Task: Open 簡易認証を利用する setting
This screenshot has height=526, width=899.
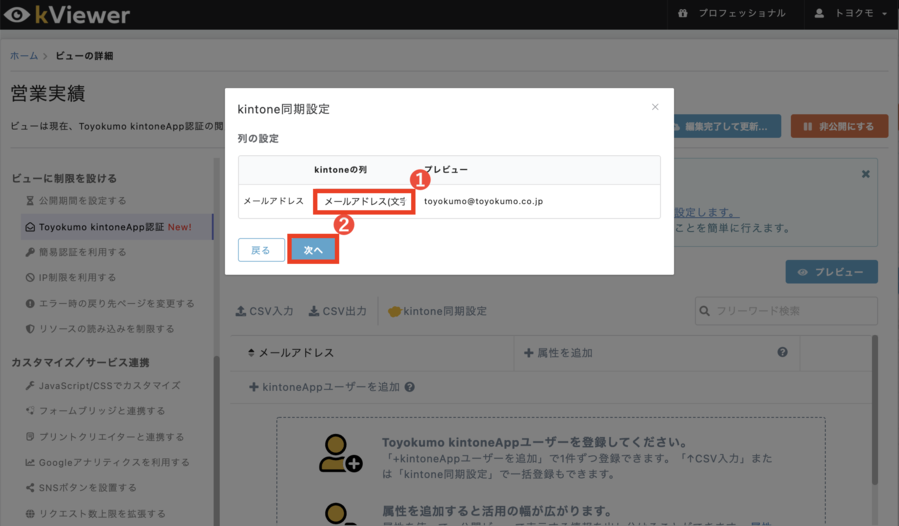Action: (x=76, y=252)
